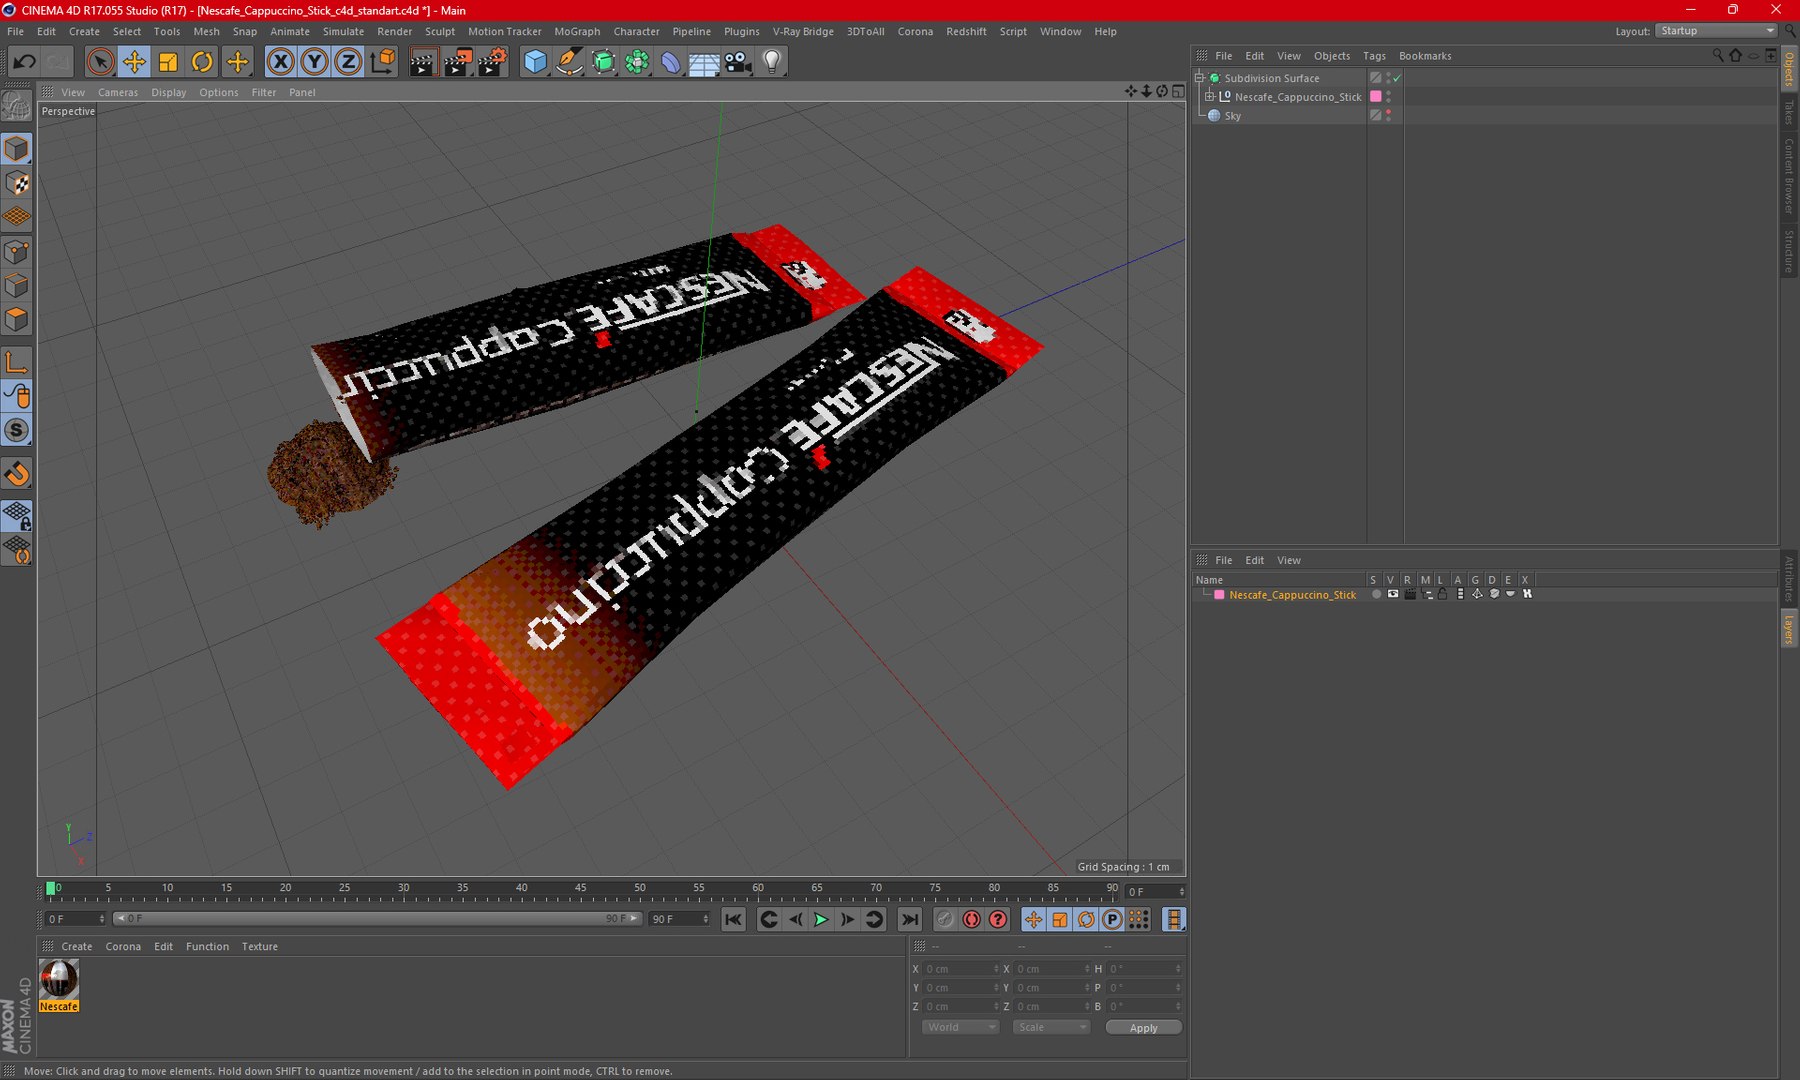Click the X position input field
The image size is (1800, 1080).
pos(960,969)
